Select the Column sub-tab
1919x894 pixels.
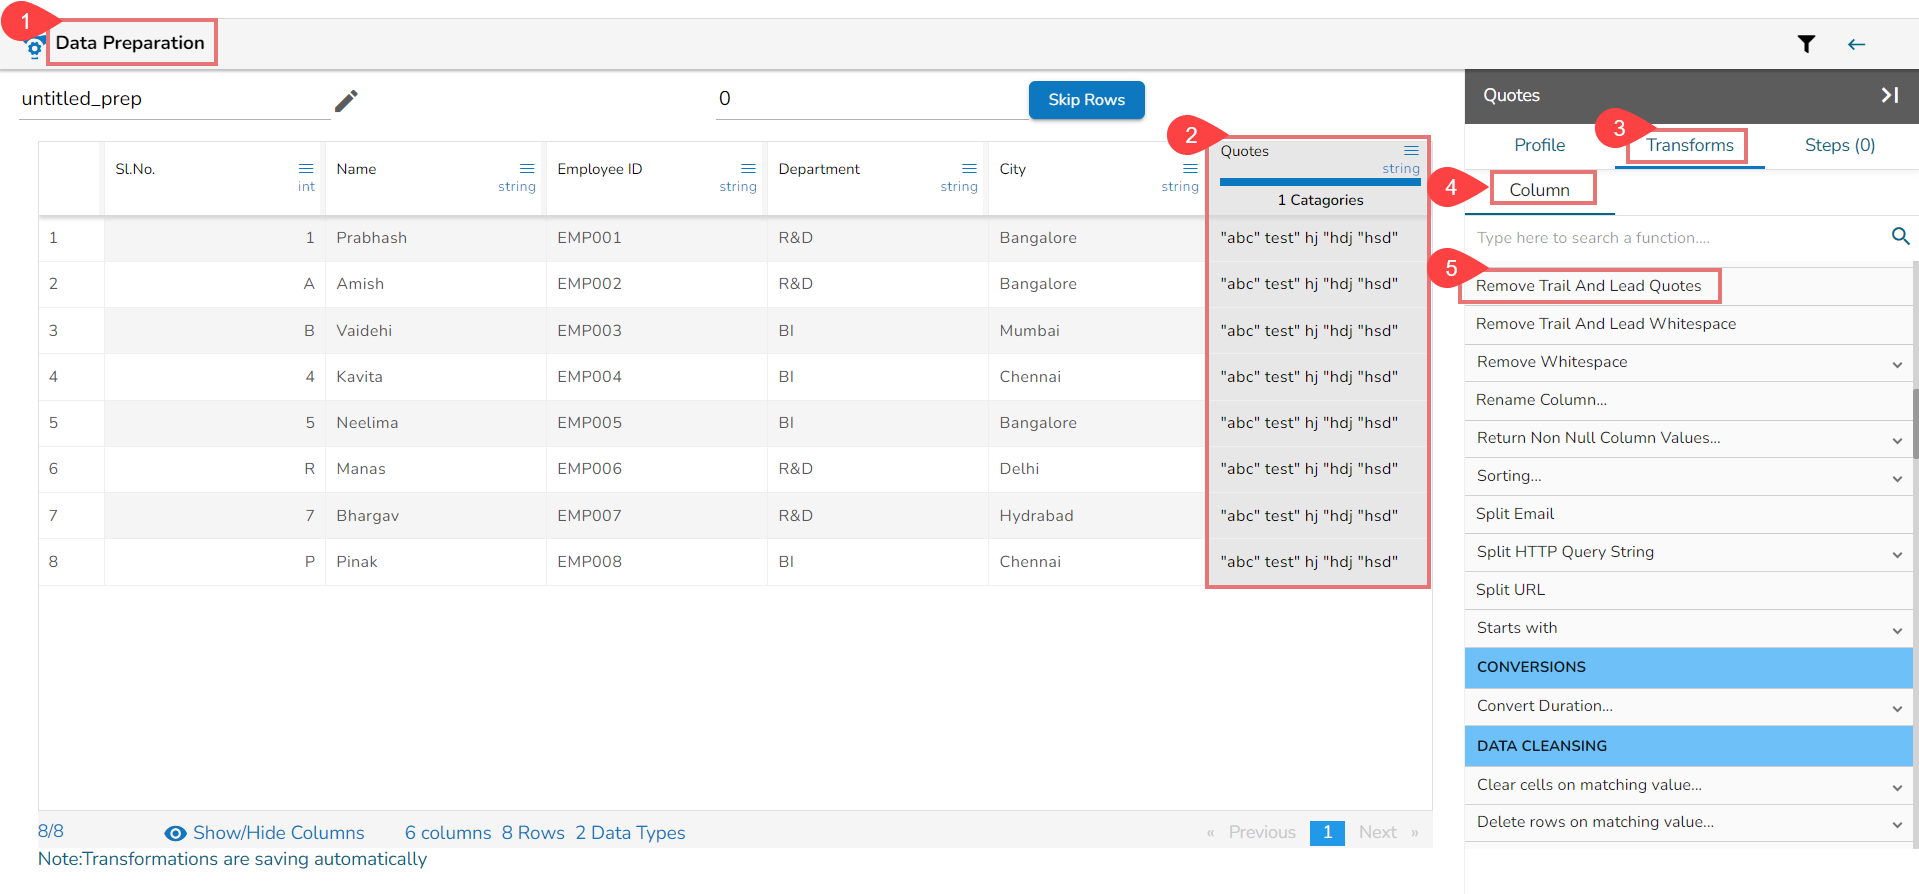(1539, 190)
